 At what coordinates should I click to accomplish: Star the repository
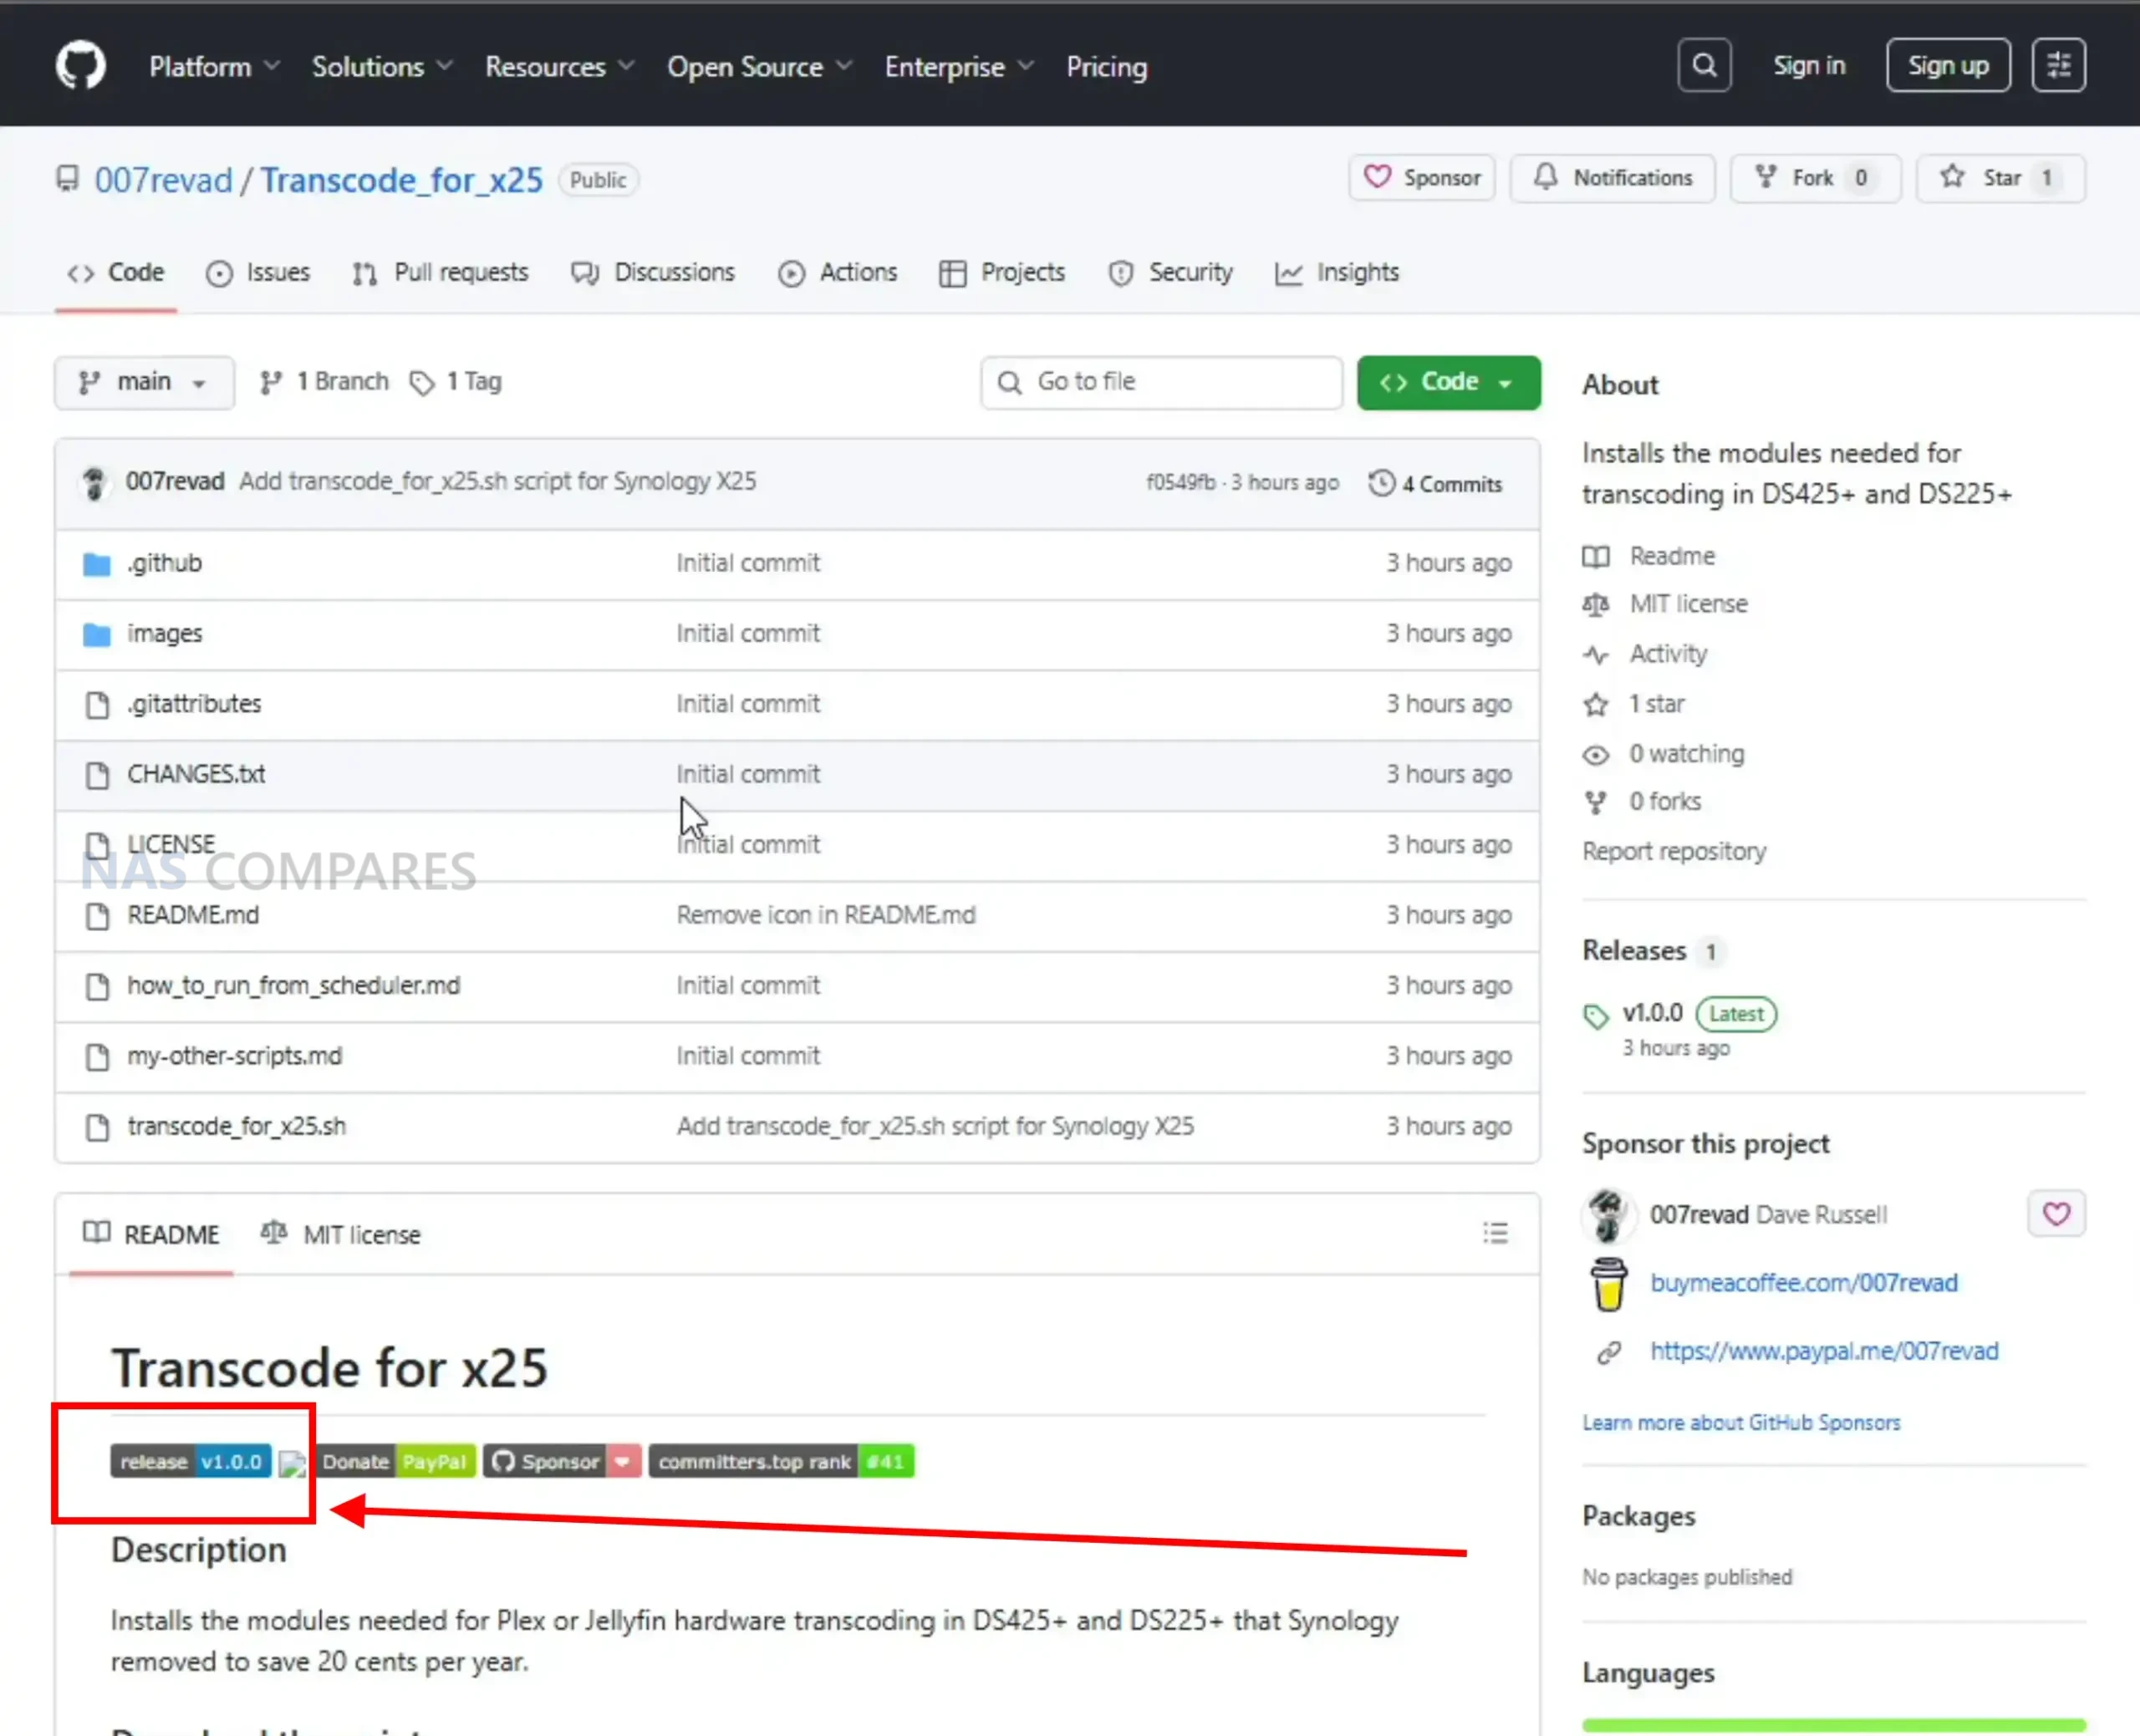(x=2000, y=178)
